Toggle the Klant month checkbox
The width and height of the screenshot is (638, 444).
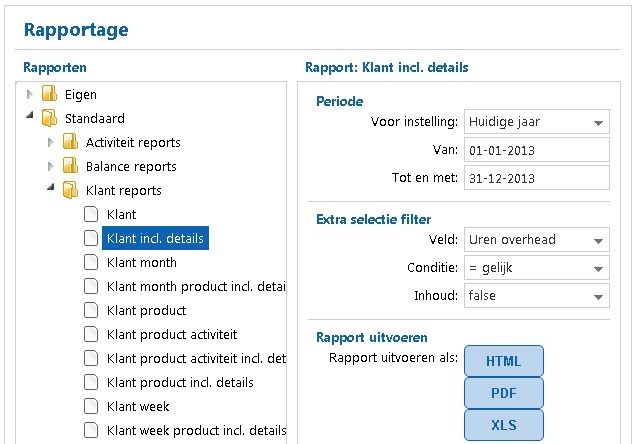(91, 263)
